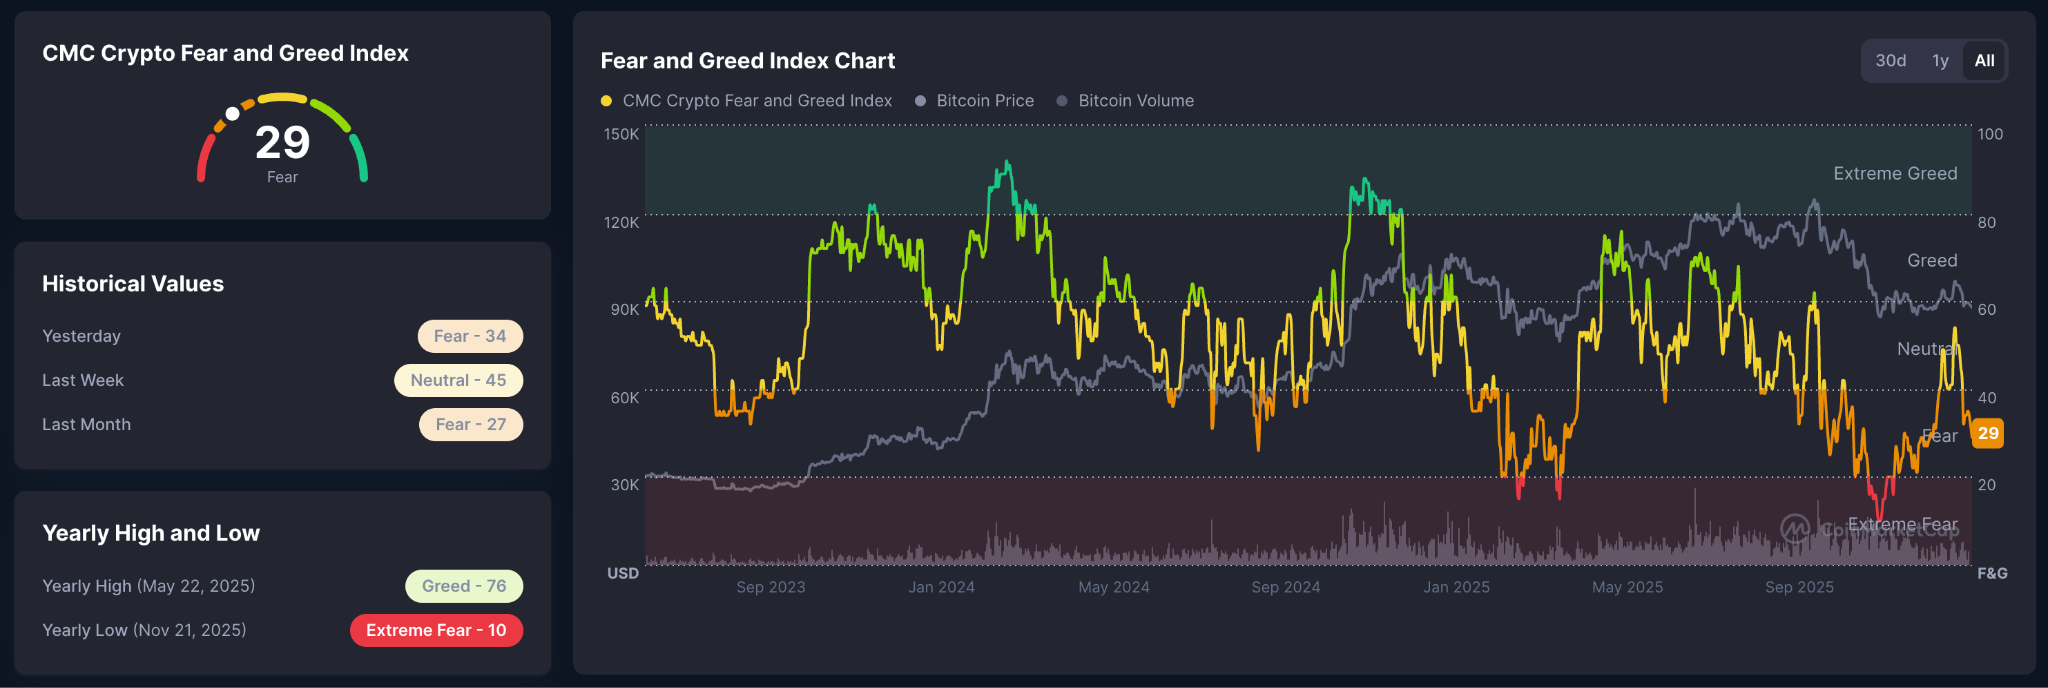Click the orange 29 current value marker
Screen dimensions: 2048x688
(1988, 433)
